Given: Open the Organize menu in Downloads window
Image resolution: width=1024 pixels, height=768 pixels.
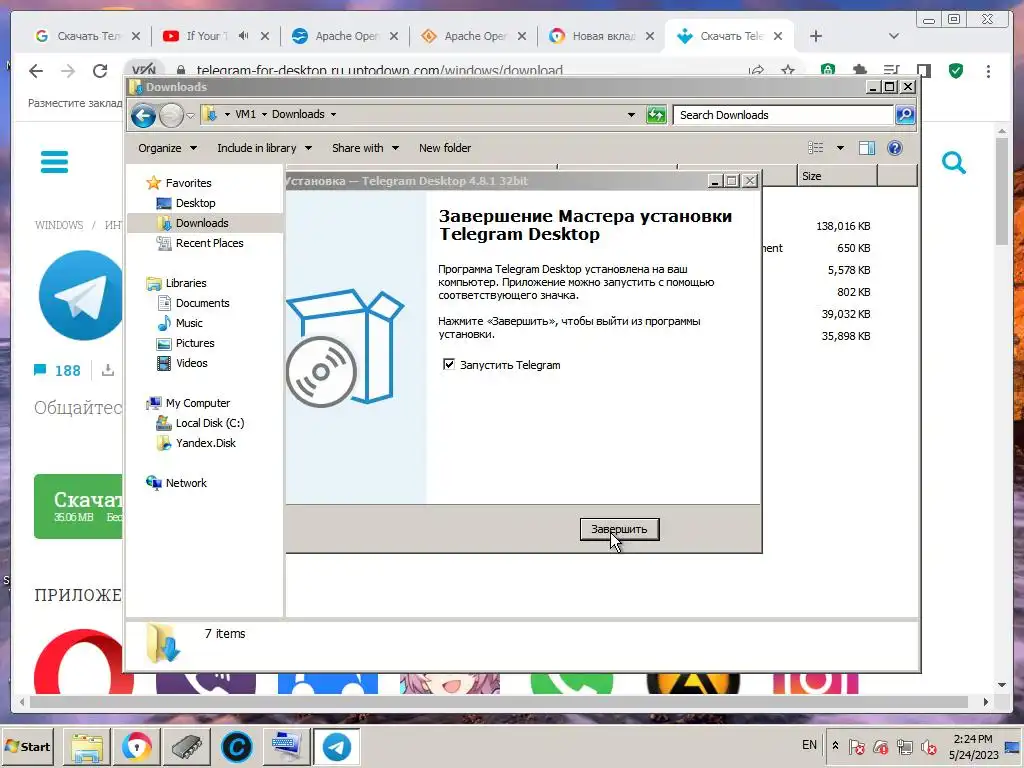Looking at the screenshot, I should (167, 148).
